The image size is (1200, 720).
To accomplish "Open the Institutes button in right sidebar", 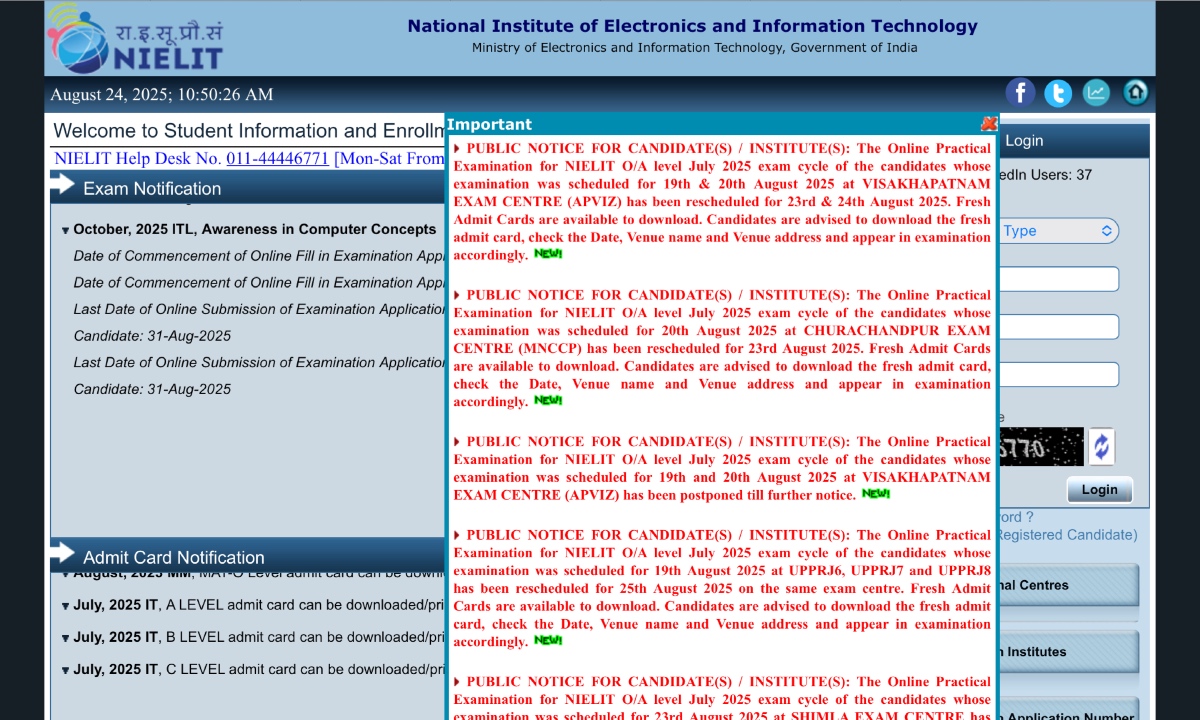I will tap(1068, 652).
